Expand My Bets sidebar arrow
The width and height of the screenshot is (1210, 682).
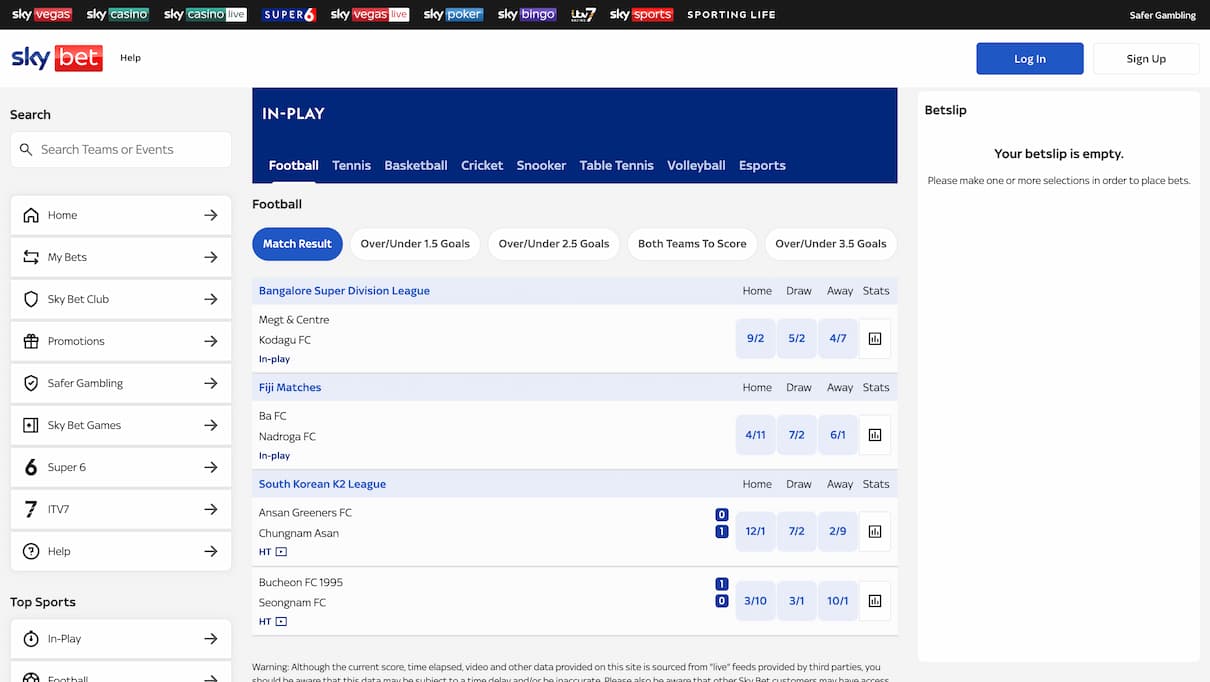[210, 257]
